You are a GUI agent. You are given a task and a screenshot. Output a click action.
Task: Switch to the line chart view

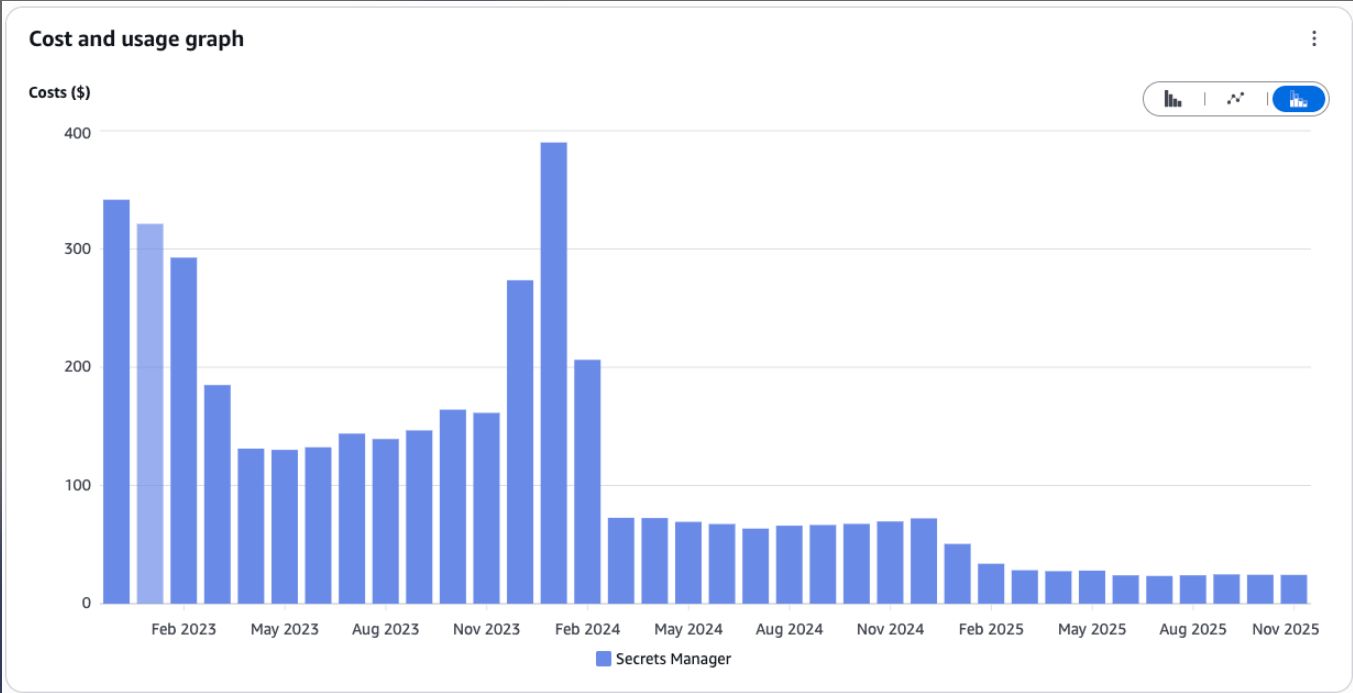click(x=1236, y=98)
